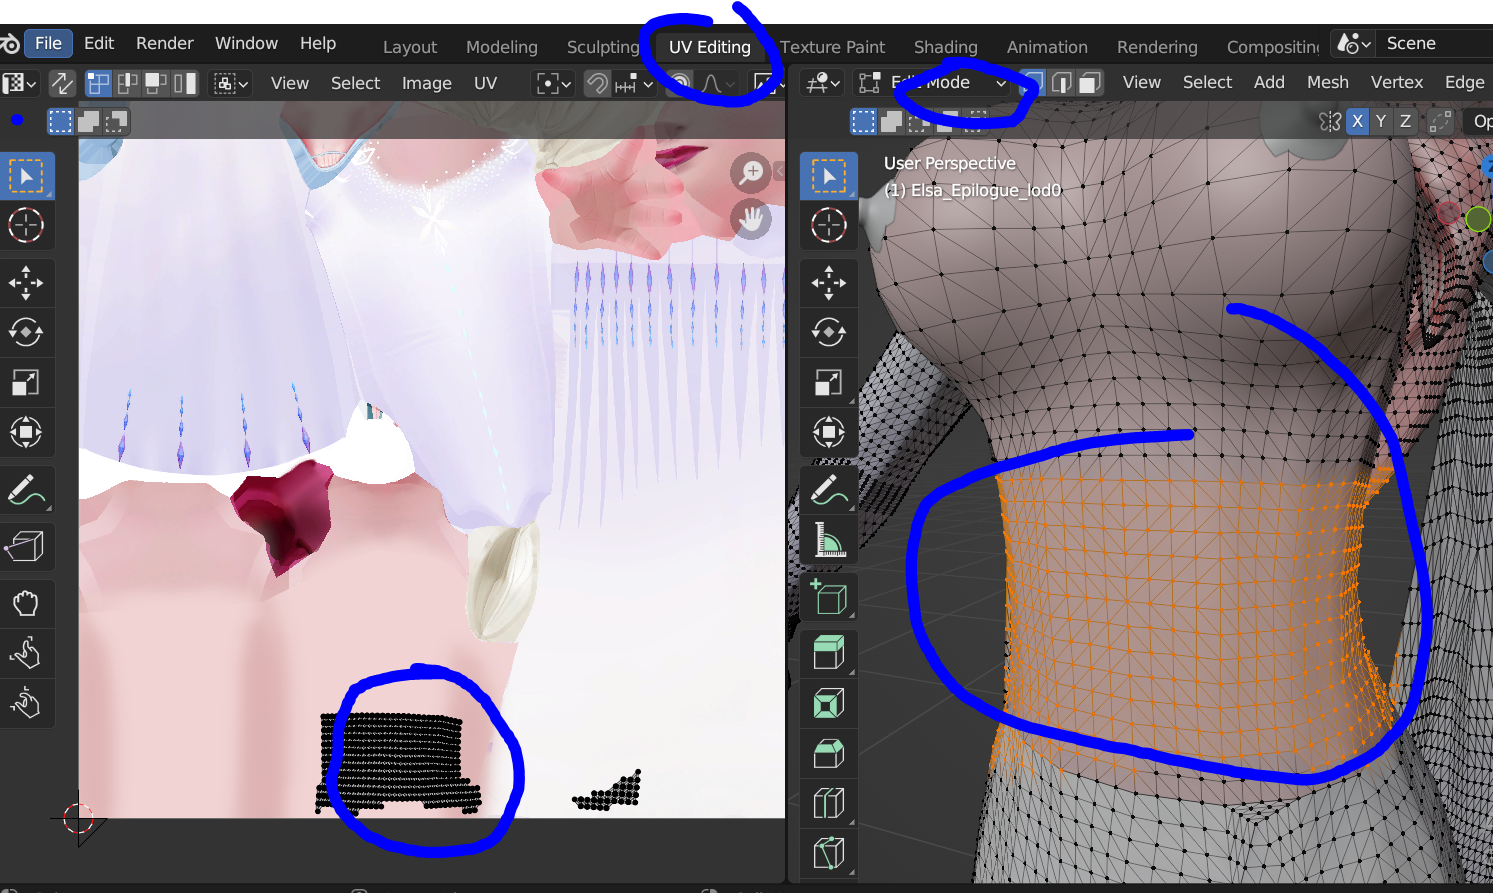Pick the 3D viewport Annotate tool
This screenshot has height=893, width=1493.
[x=829, y=490]
